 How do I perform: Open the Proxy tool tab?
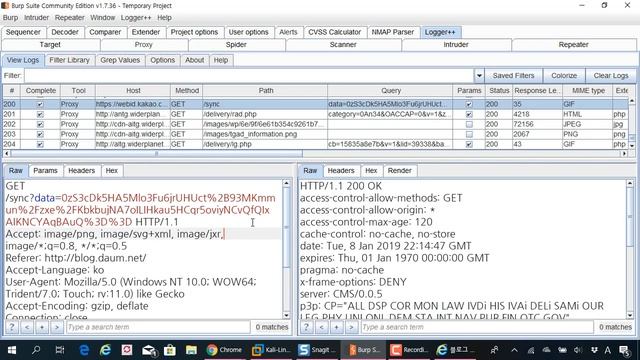[143, 44]
